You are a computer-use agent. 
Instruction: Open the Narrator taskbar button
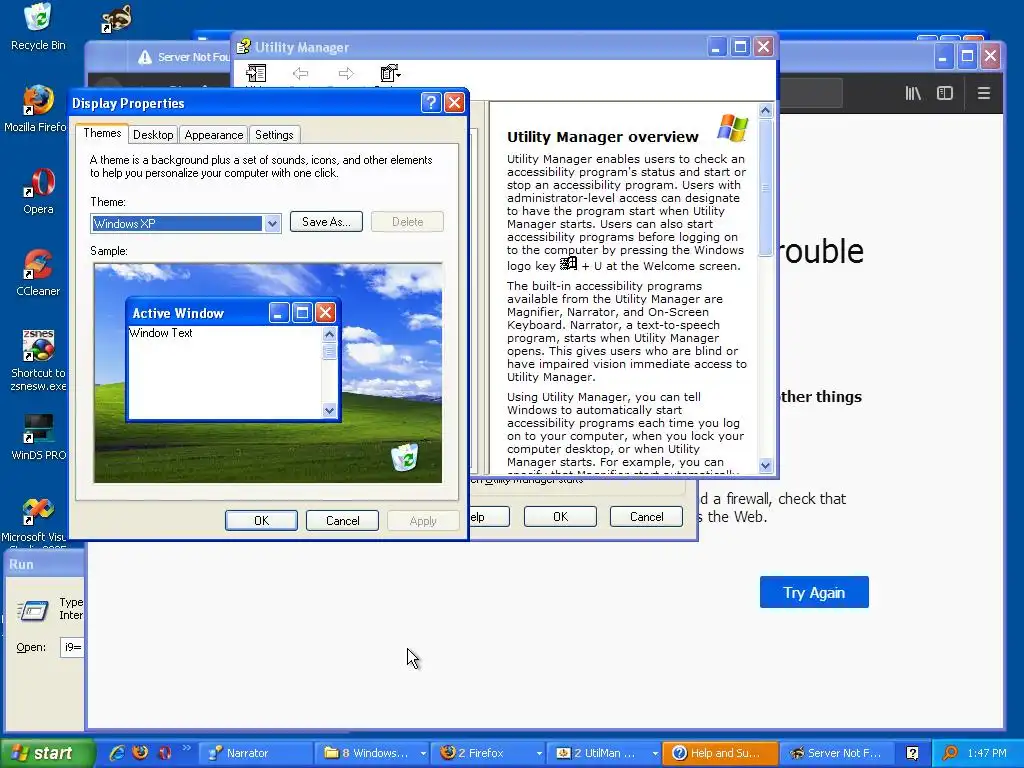pyautogui.click(x=255, y=753)
